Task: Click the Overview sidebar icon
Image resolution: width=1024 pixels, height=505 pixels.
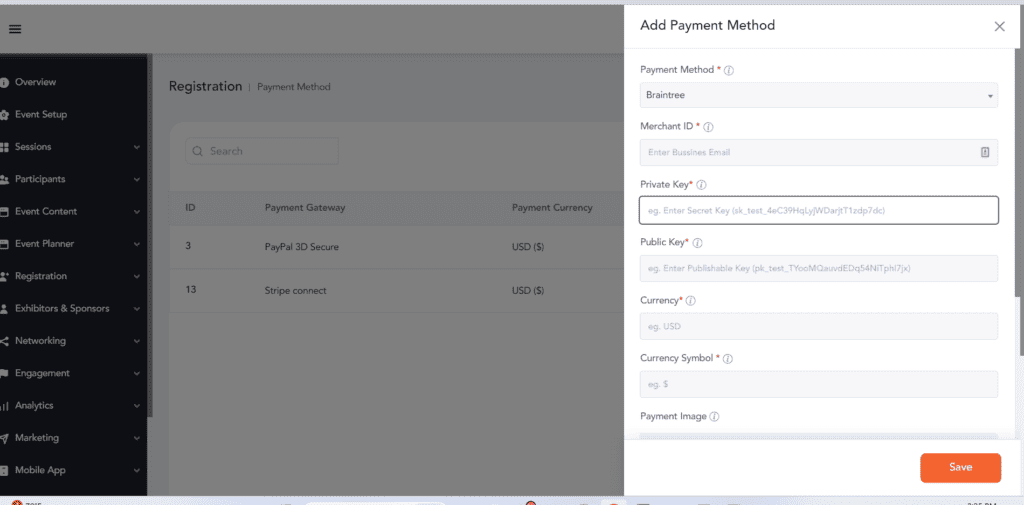Action: pyautogui.click(x=4, y=82)
